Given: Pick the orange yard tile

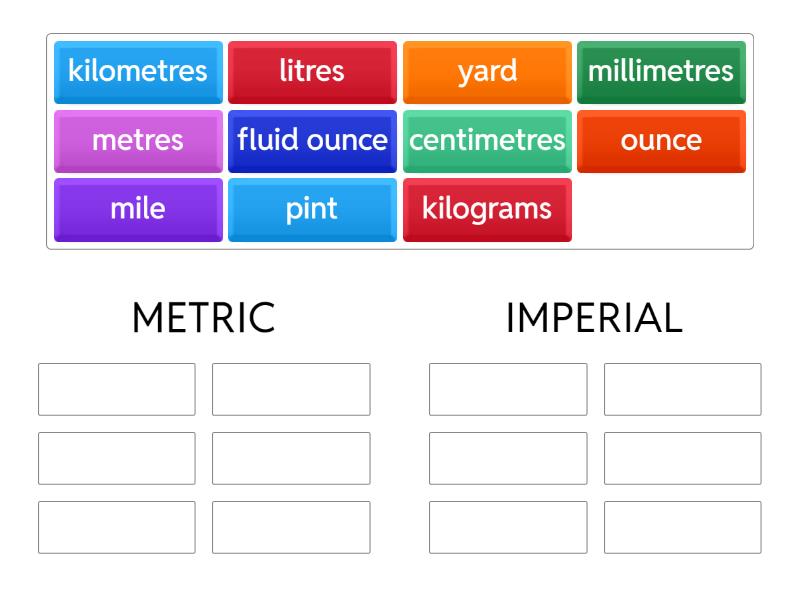Looking at the screenshot, I should (487, 71).
